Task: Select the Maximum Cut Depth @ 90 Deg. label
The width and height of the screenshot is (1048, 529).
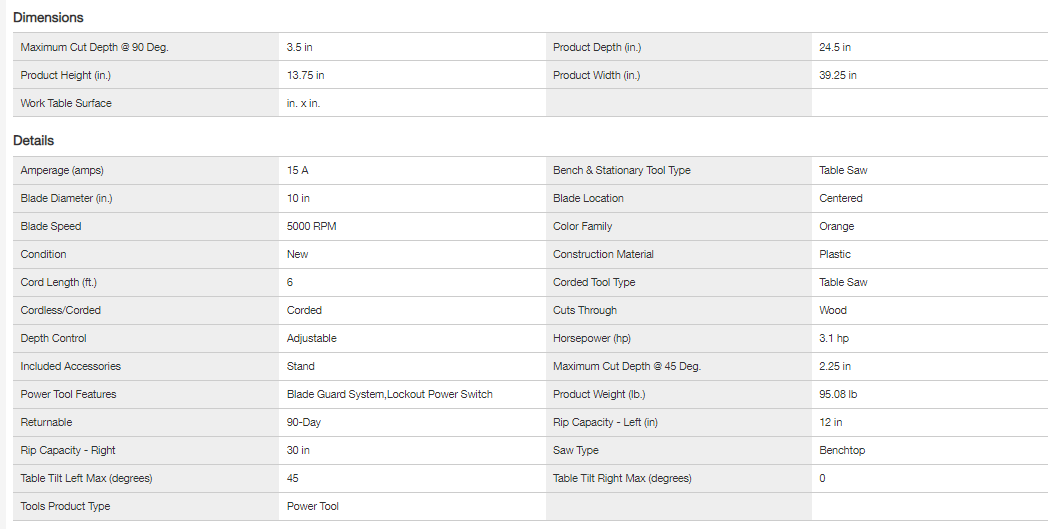Action: 94,47
